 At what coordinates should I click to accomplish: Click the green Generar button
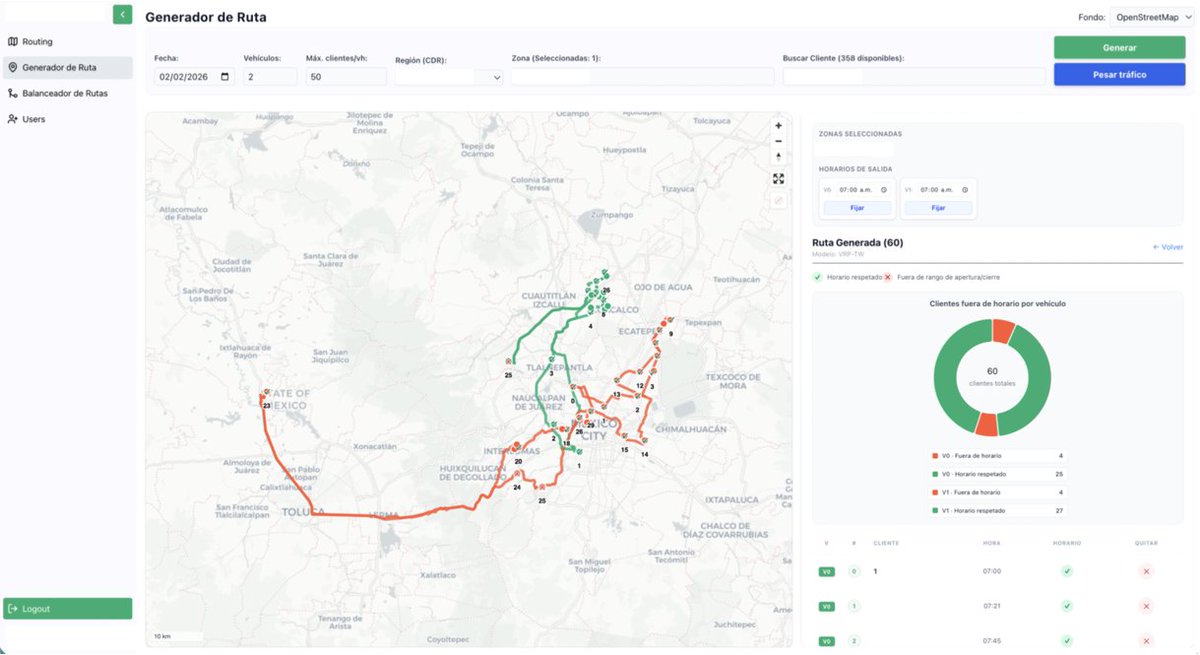click(1119, 48)
